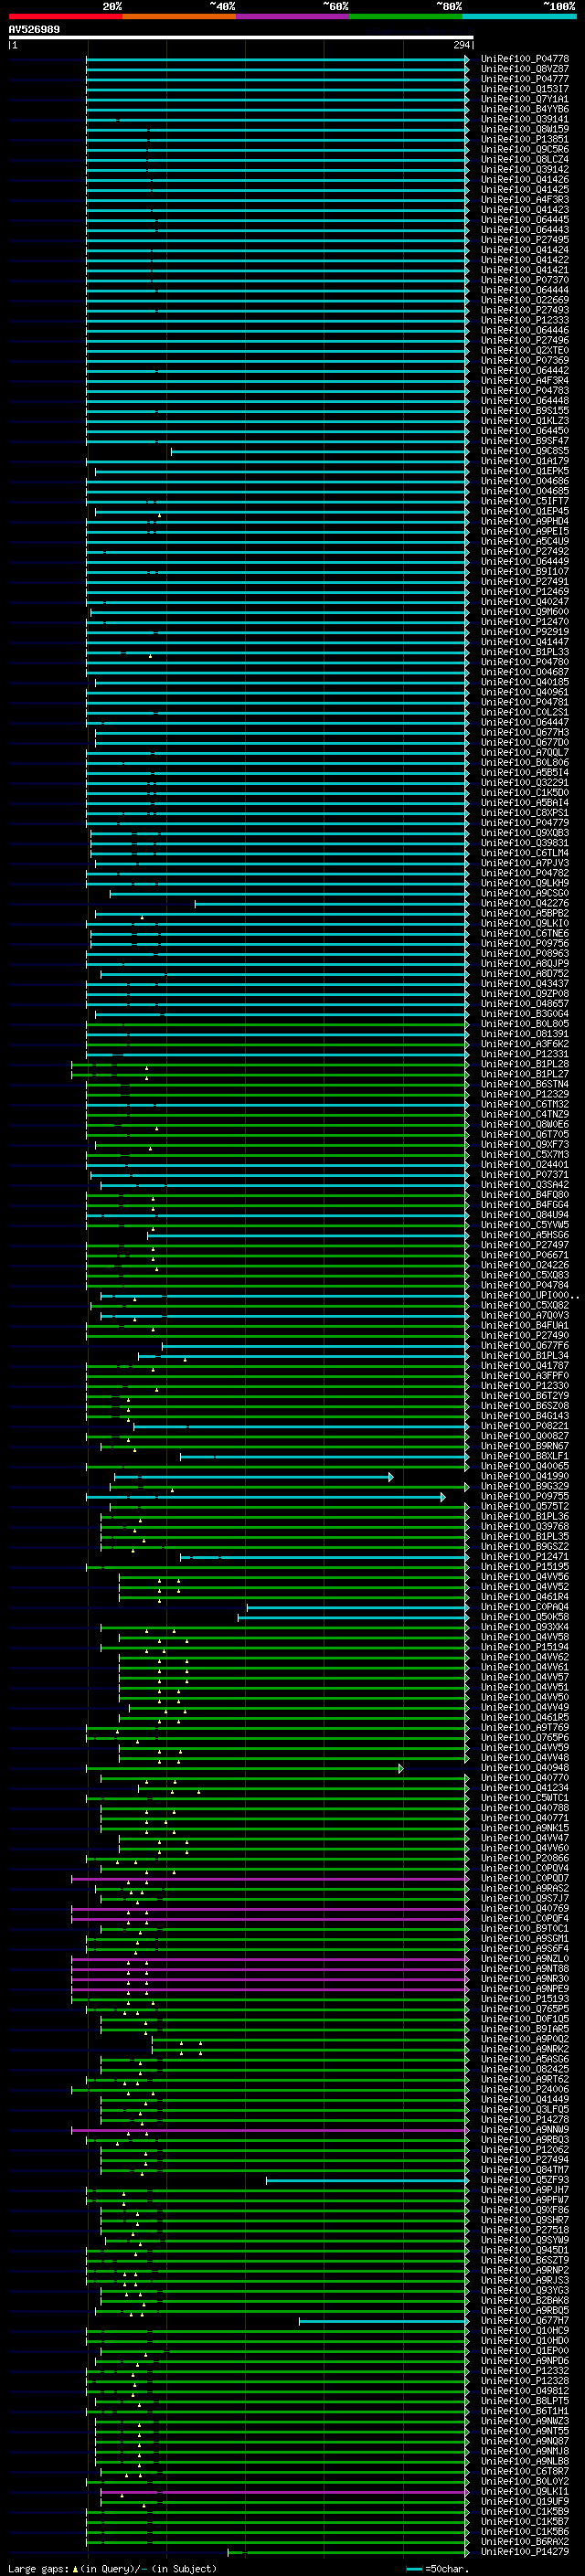Select the UniRef100_A9T769 hit label
This screenshot has width=585, height=2576.
[x=525, y=1728]
